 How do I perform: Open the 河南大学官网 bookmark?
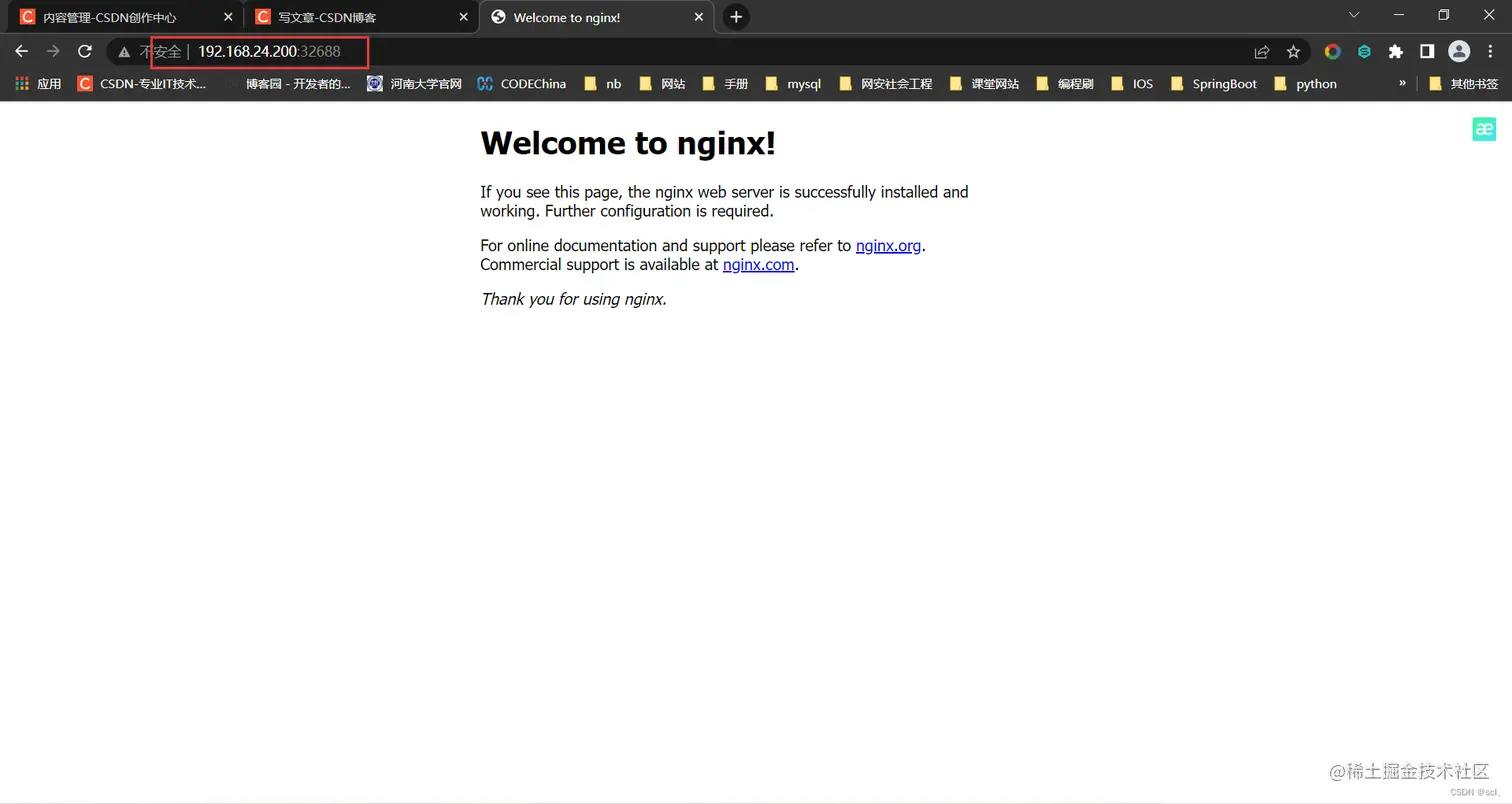[414, 84]
